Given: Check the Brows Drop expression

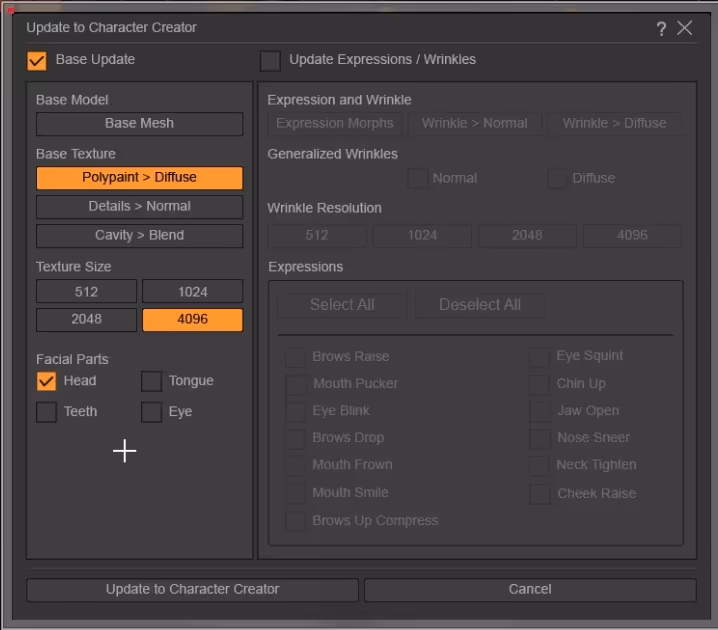Looking at the screenshot, I should (x=295, y=438).
